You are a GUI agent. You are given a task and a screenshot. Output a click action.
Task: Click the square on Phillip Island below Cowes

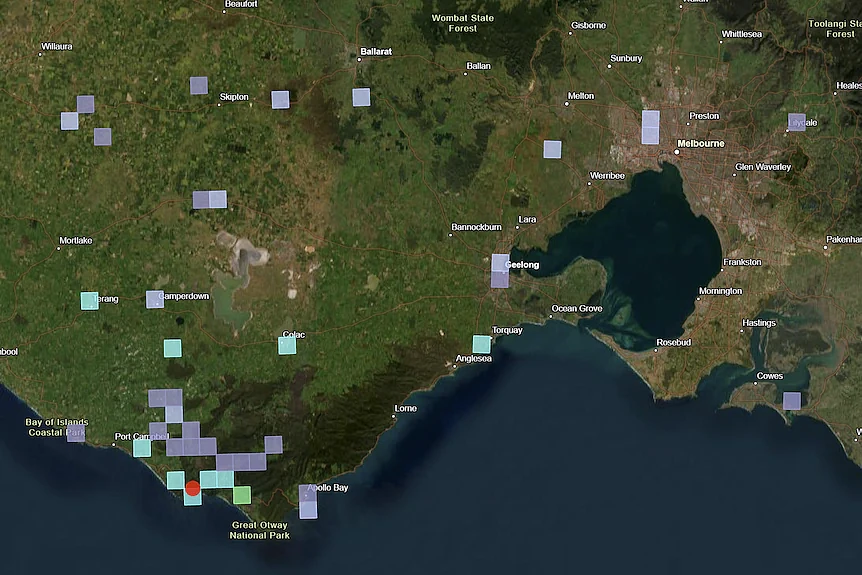[x=792, y=401]
